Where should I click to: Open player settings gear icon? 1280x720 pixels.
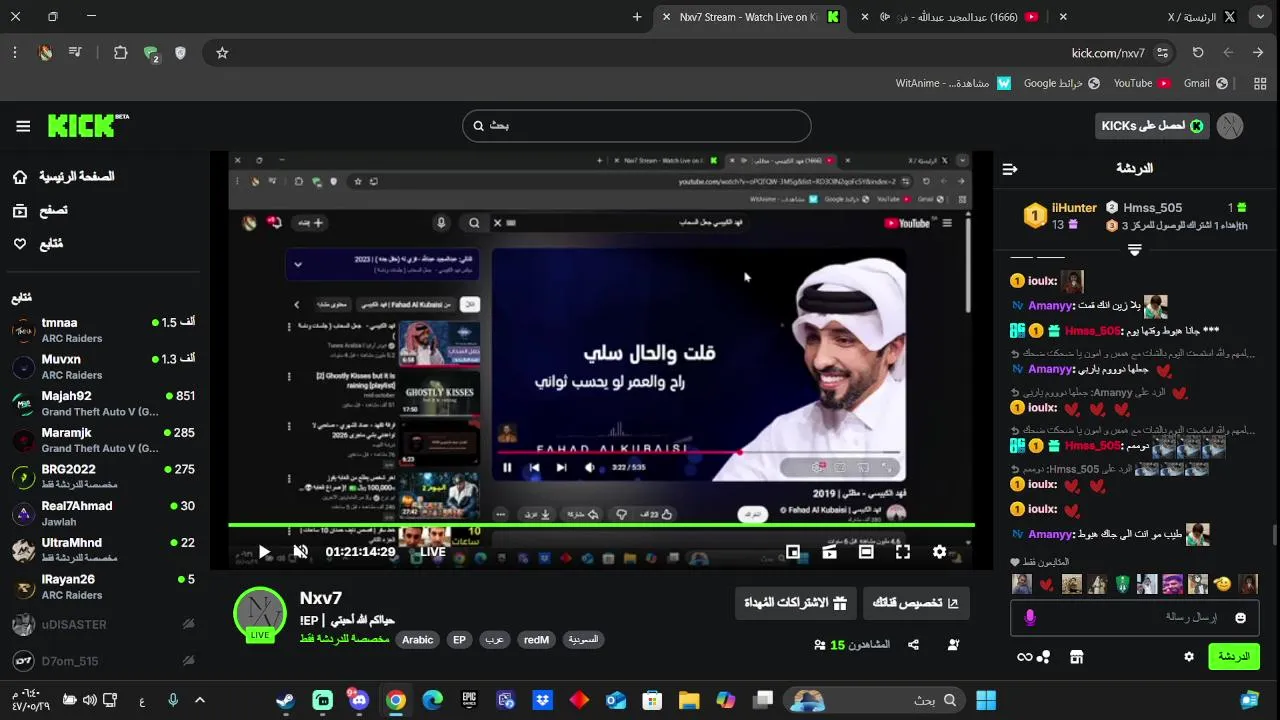tap(939, 551)
